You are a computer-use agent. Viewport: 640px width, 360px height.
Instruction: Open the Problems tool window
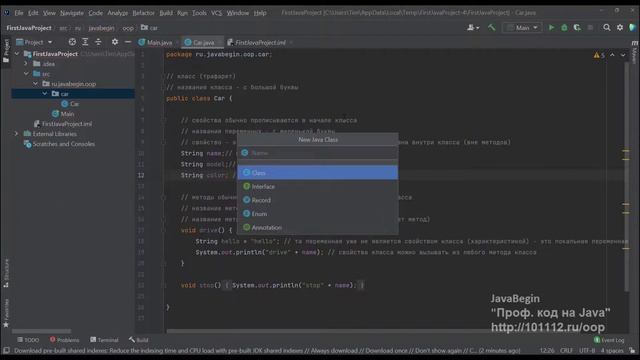[64, 340]
